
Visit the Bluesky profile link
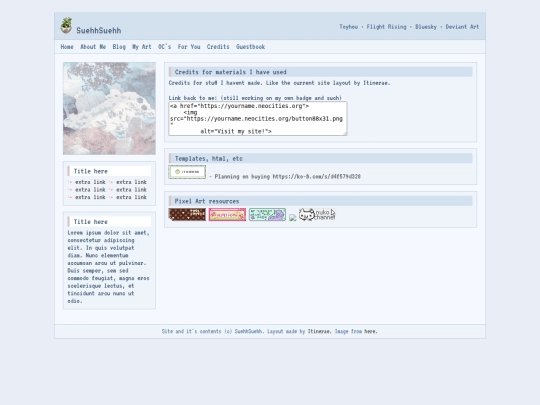click(x=426, y=27)
